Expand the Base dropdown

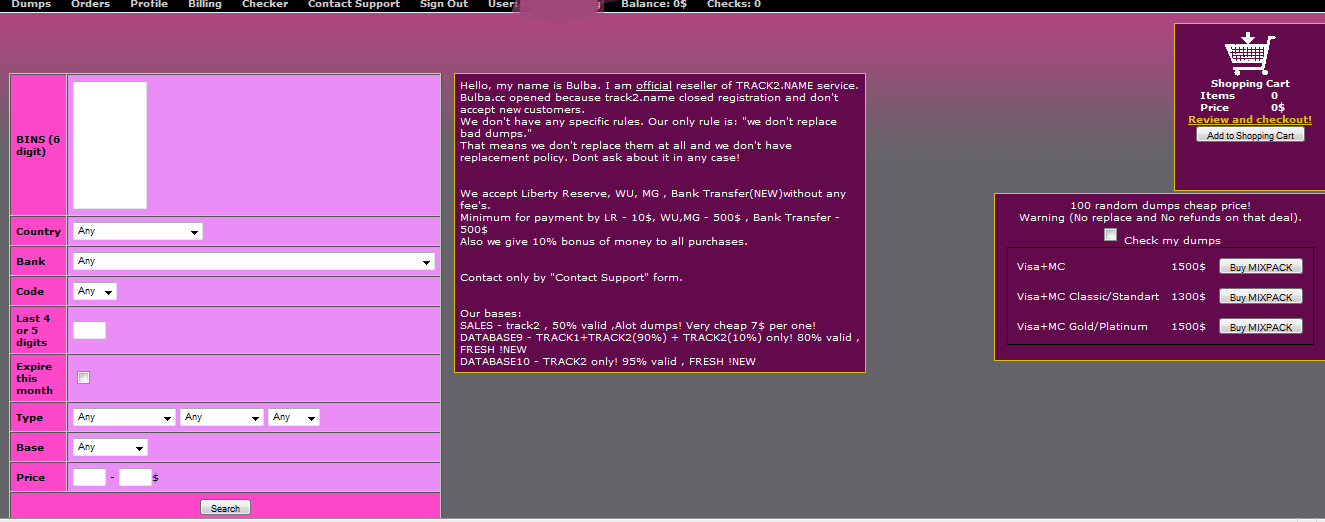110,447
